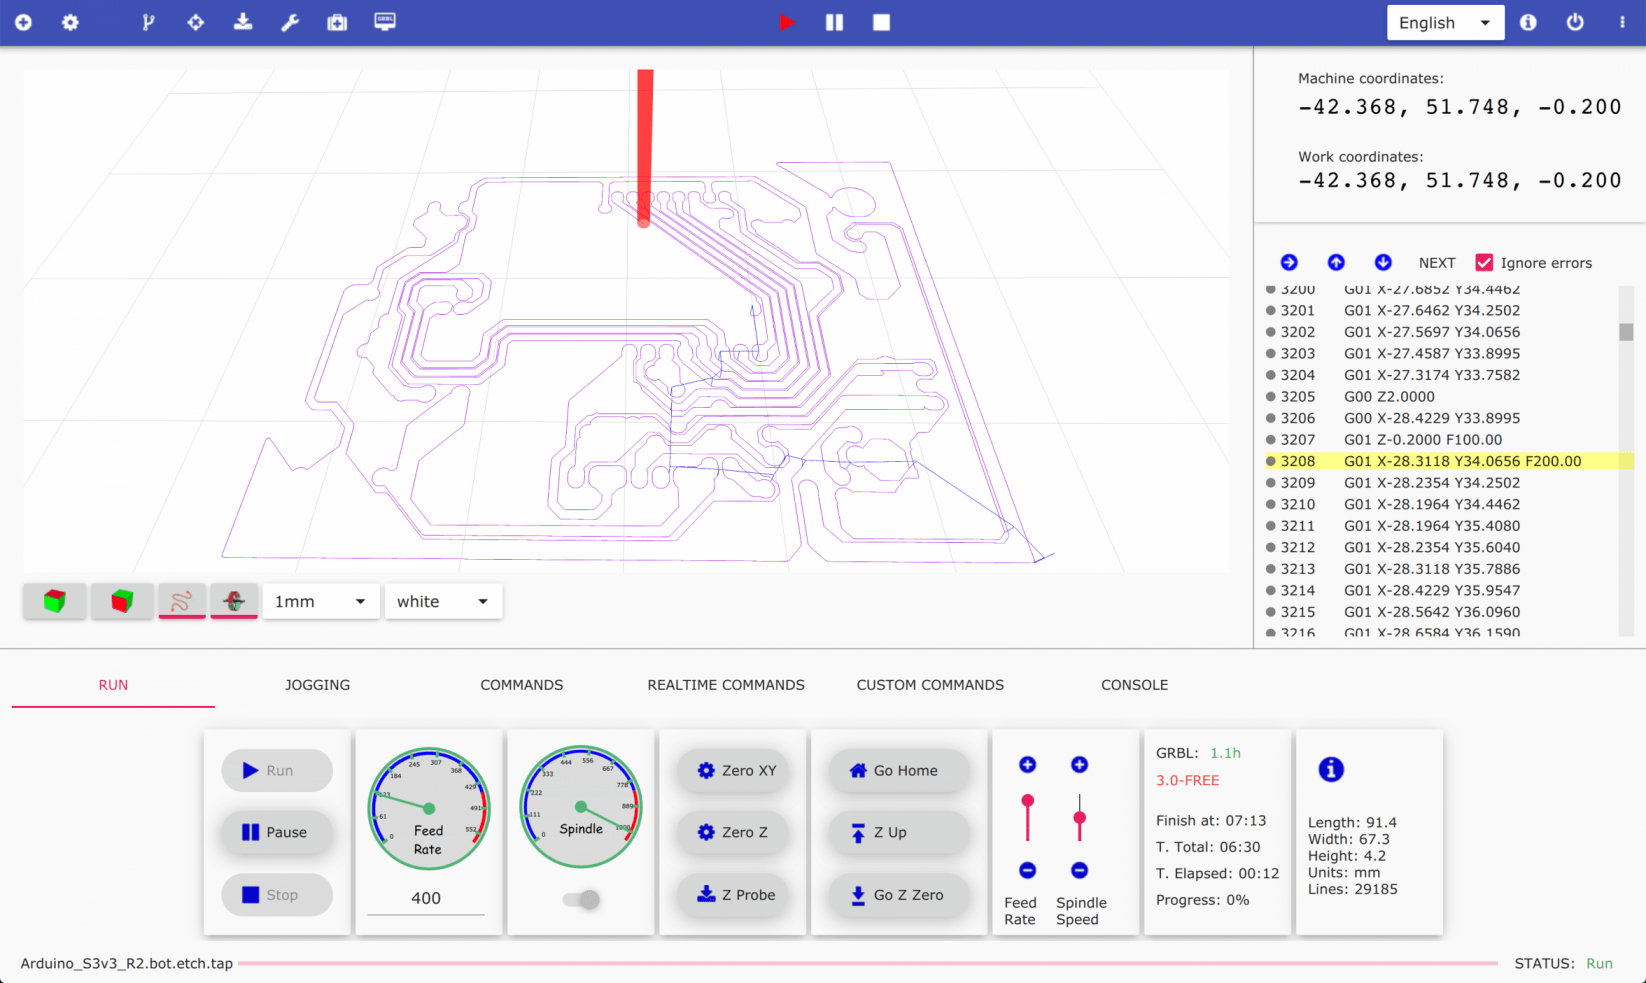Image resolution: width=1646 pixels, height=983 pixels.
Task: Toggle the milling tool visibility icon
Action: tap(234, 601)
